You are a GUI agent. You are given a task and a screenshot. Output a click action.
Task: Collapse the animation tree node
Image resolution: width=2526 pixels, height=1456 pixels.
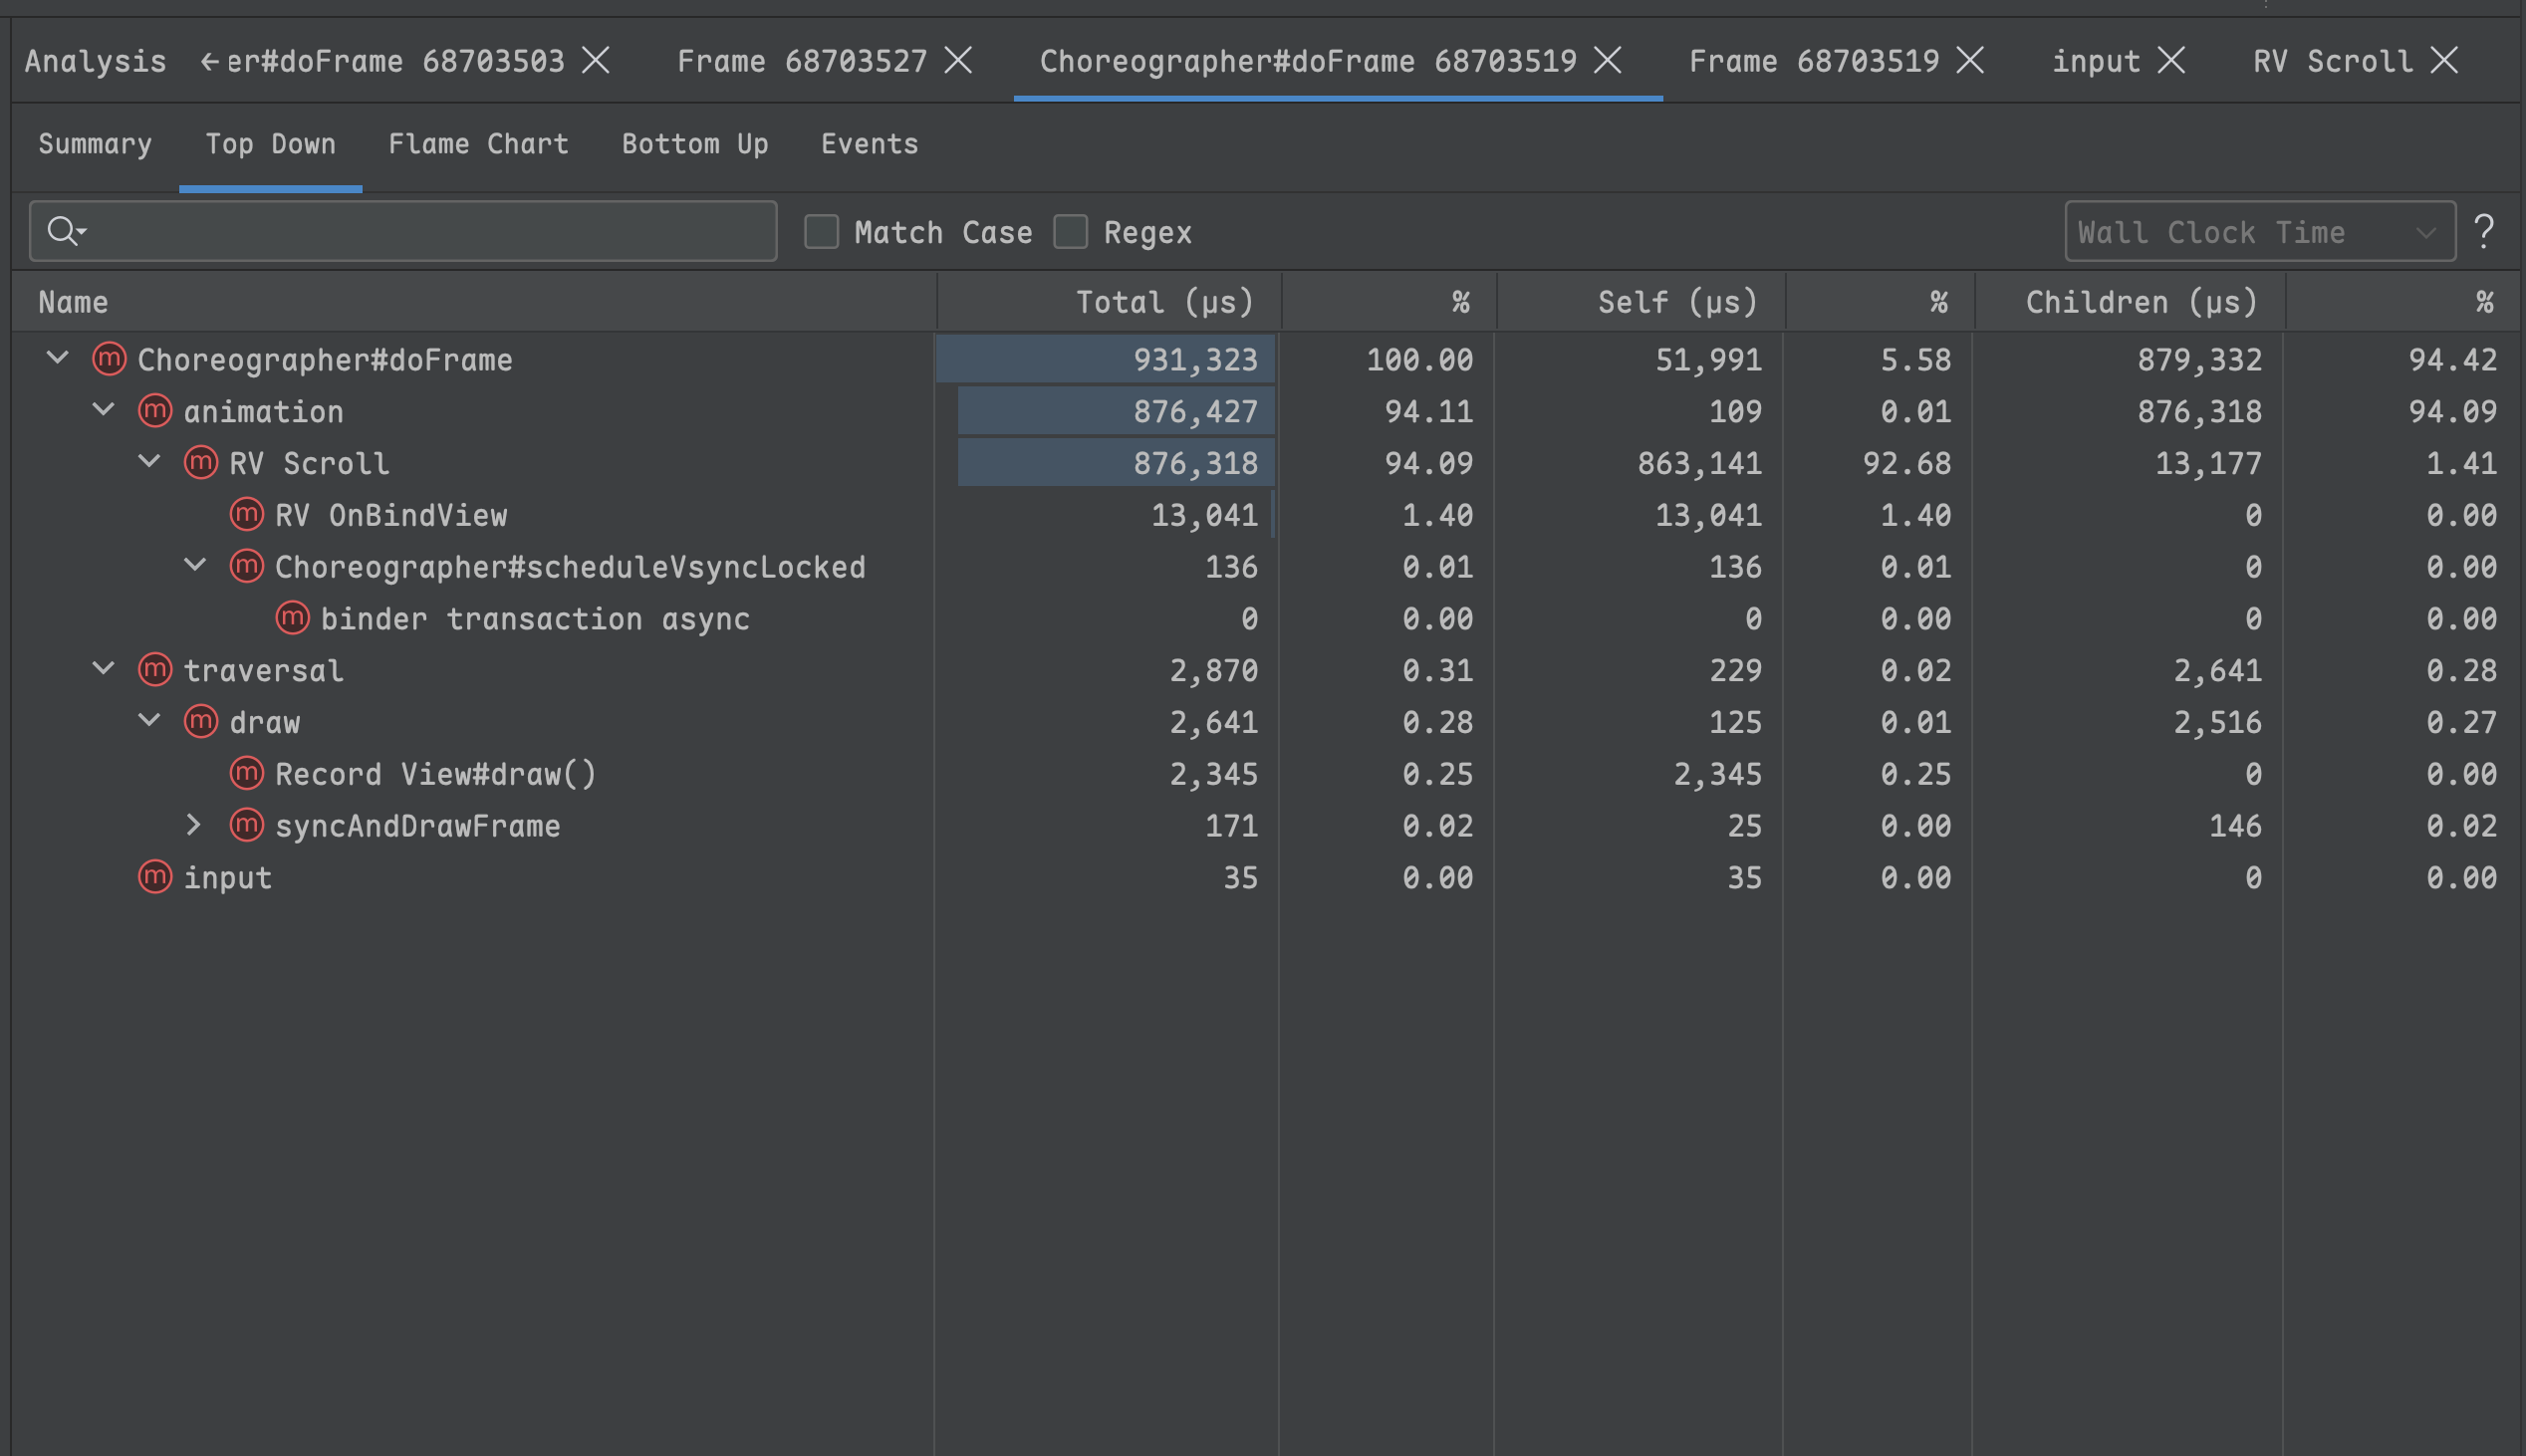tap(103, 411)
